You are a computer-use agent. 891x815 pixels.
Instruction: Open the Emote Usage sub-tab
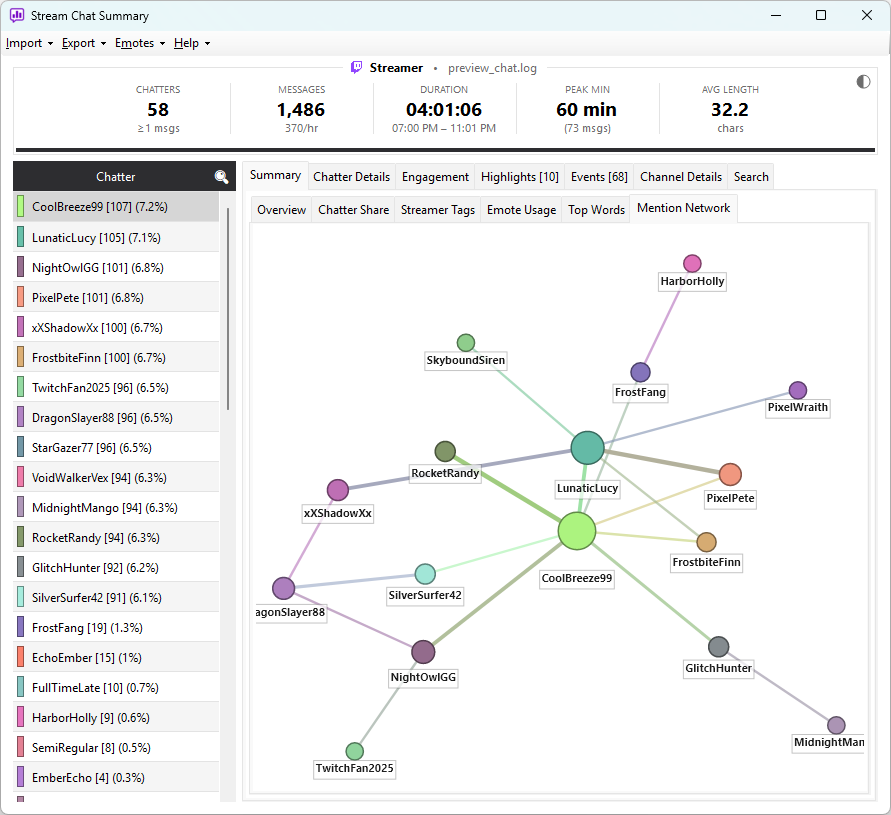(521, 210)
